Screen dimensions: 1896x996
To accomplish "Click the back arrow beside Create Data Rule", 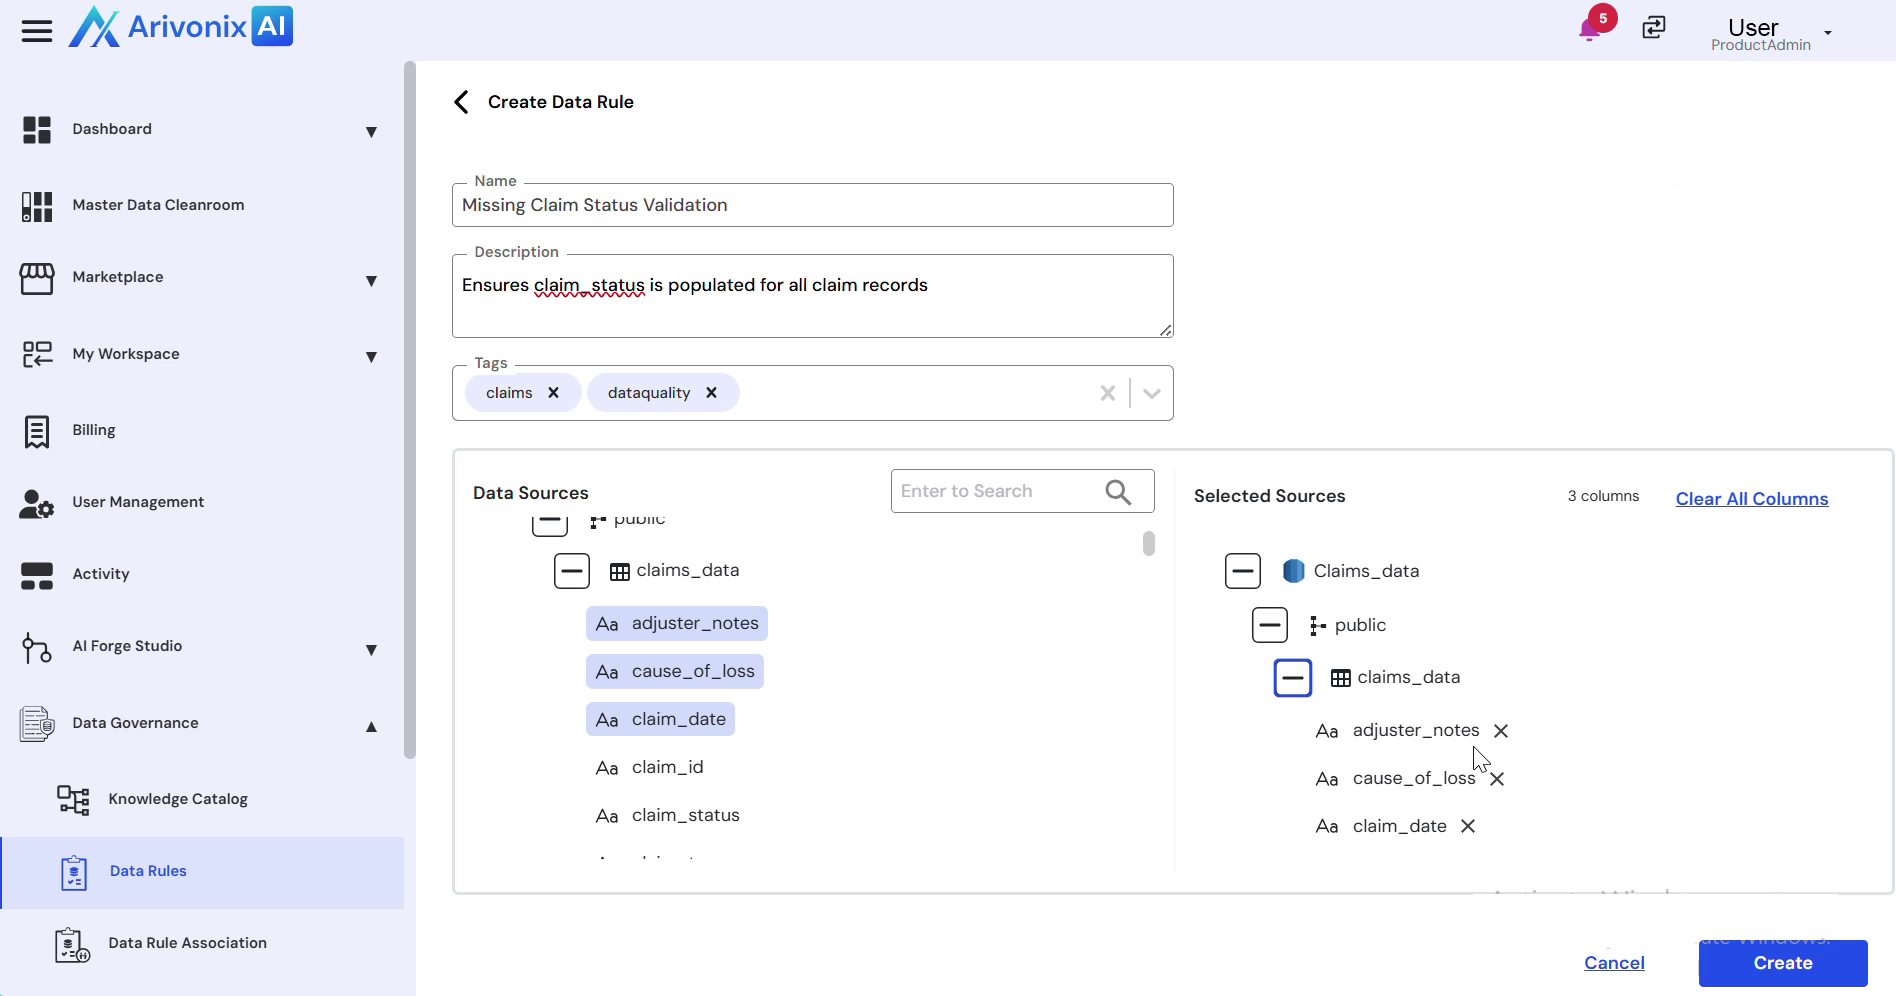I will coord(461,102).
